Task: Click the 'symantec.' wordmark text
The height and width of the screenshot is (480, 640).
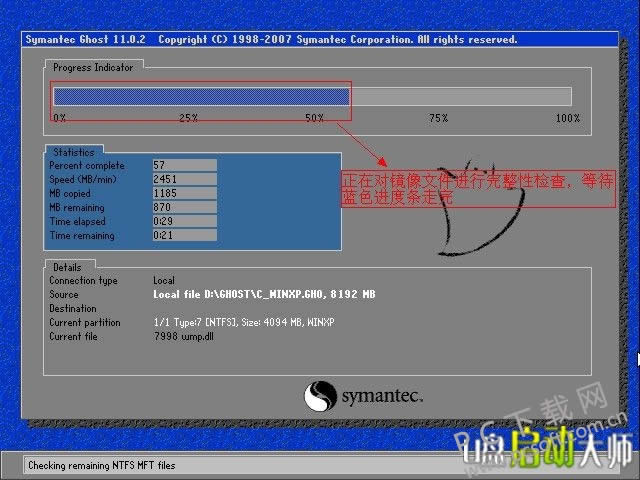Action: (382, 396)
